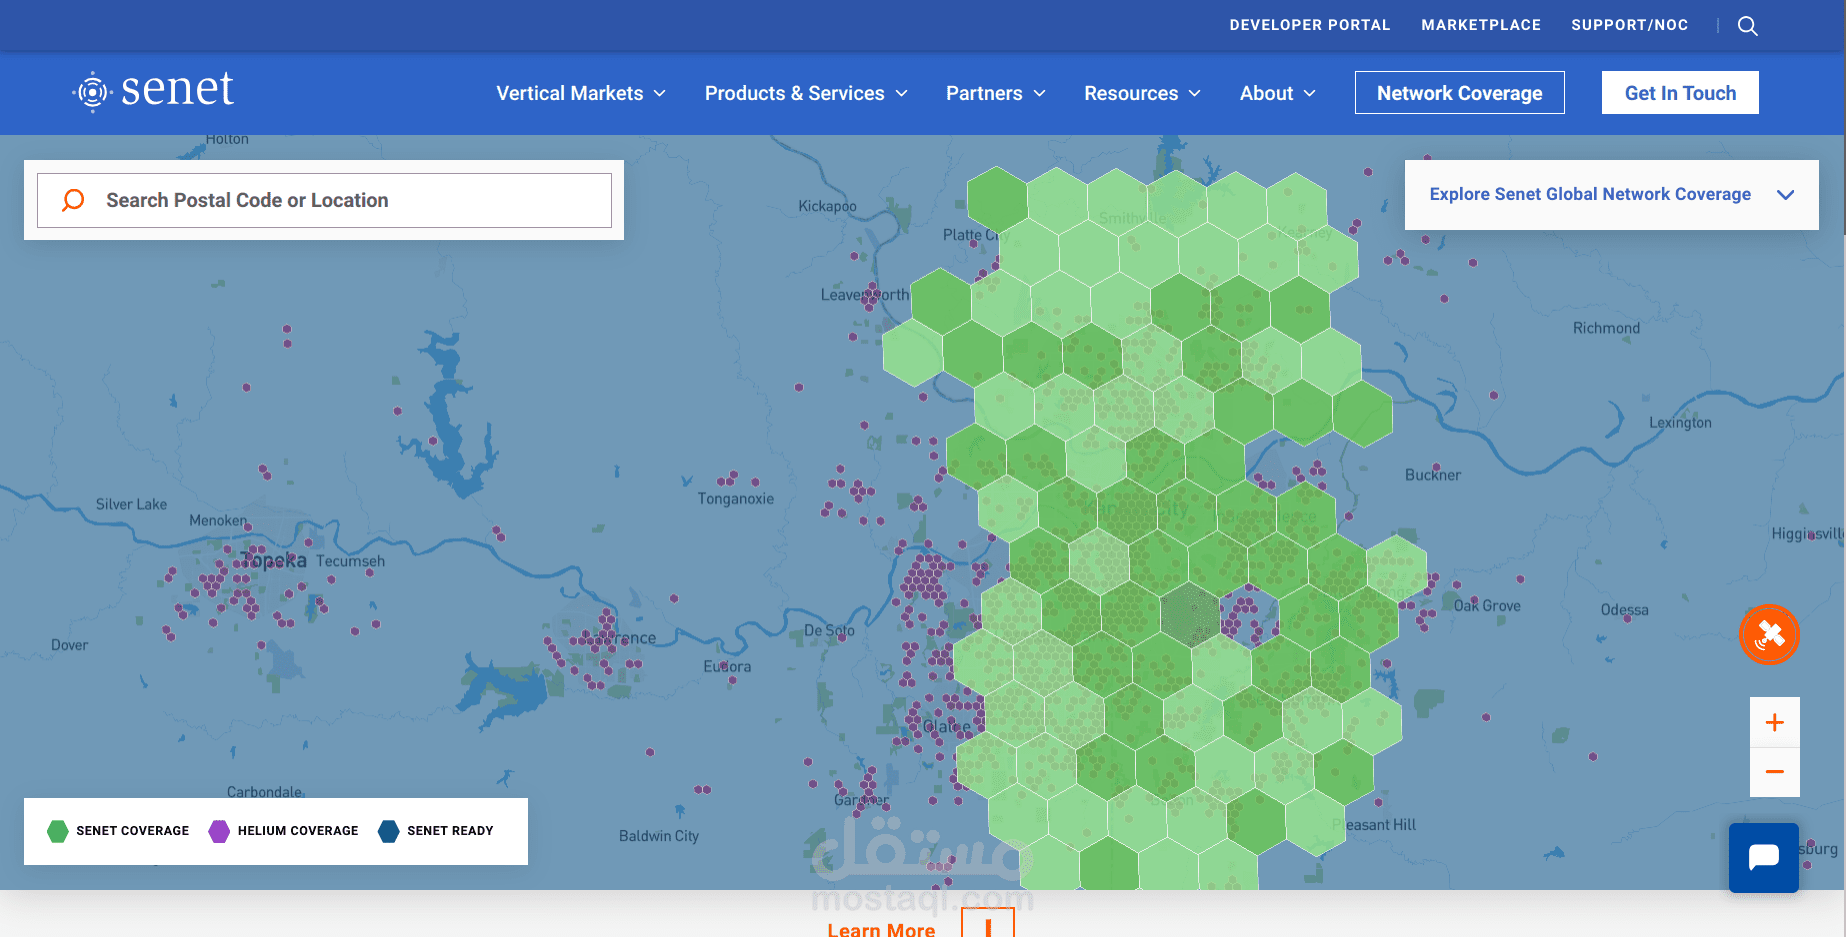Screen dimensions: 1846x937
Task: Click the SENET COVERAGE legend label
Action: 133,831
